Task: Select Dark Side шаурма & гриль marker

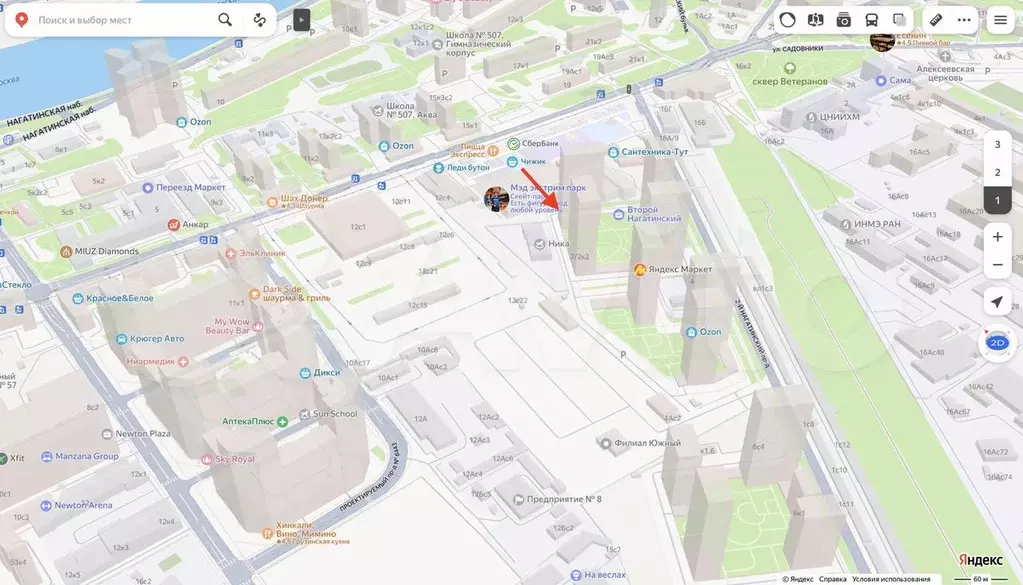Action: [x=254, y=293]
